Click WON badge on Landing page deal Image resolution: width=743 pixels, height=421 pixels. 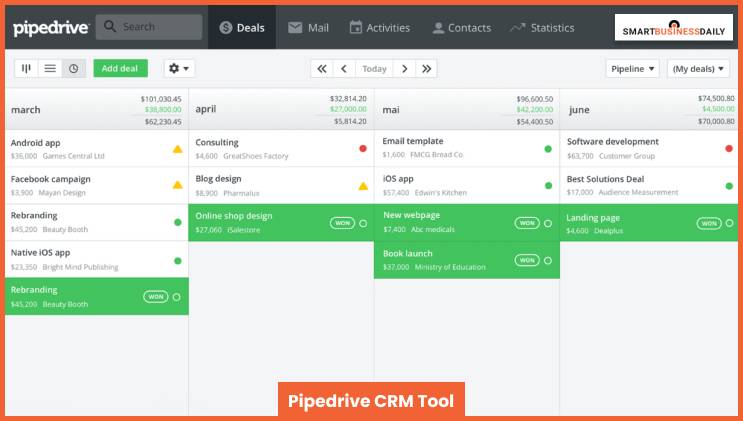coord(709,223)
